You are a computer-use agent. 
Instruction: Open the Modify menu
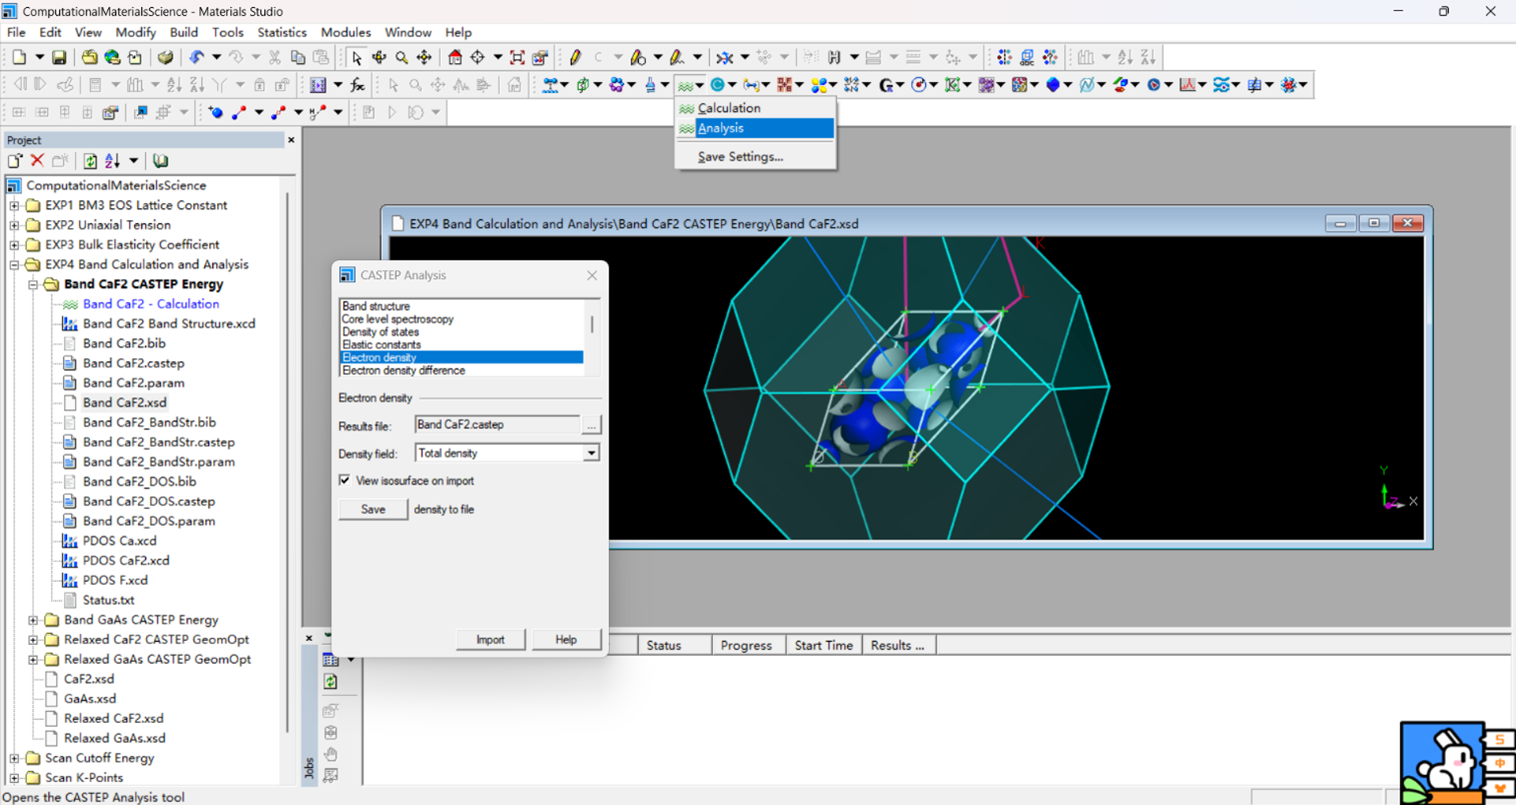click(x=135, y=32)
